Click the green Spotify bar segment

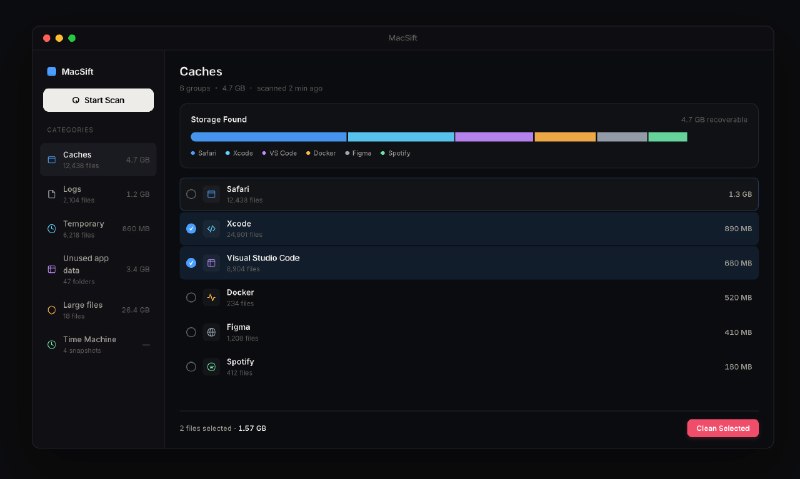(x=668, y=137)
